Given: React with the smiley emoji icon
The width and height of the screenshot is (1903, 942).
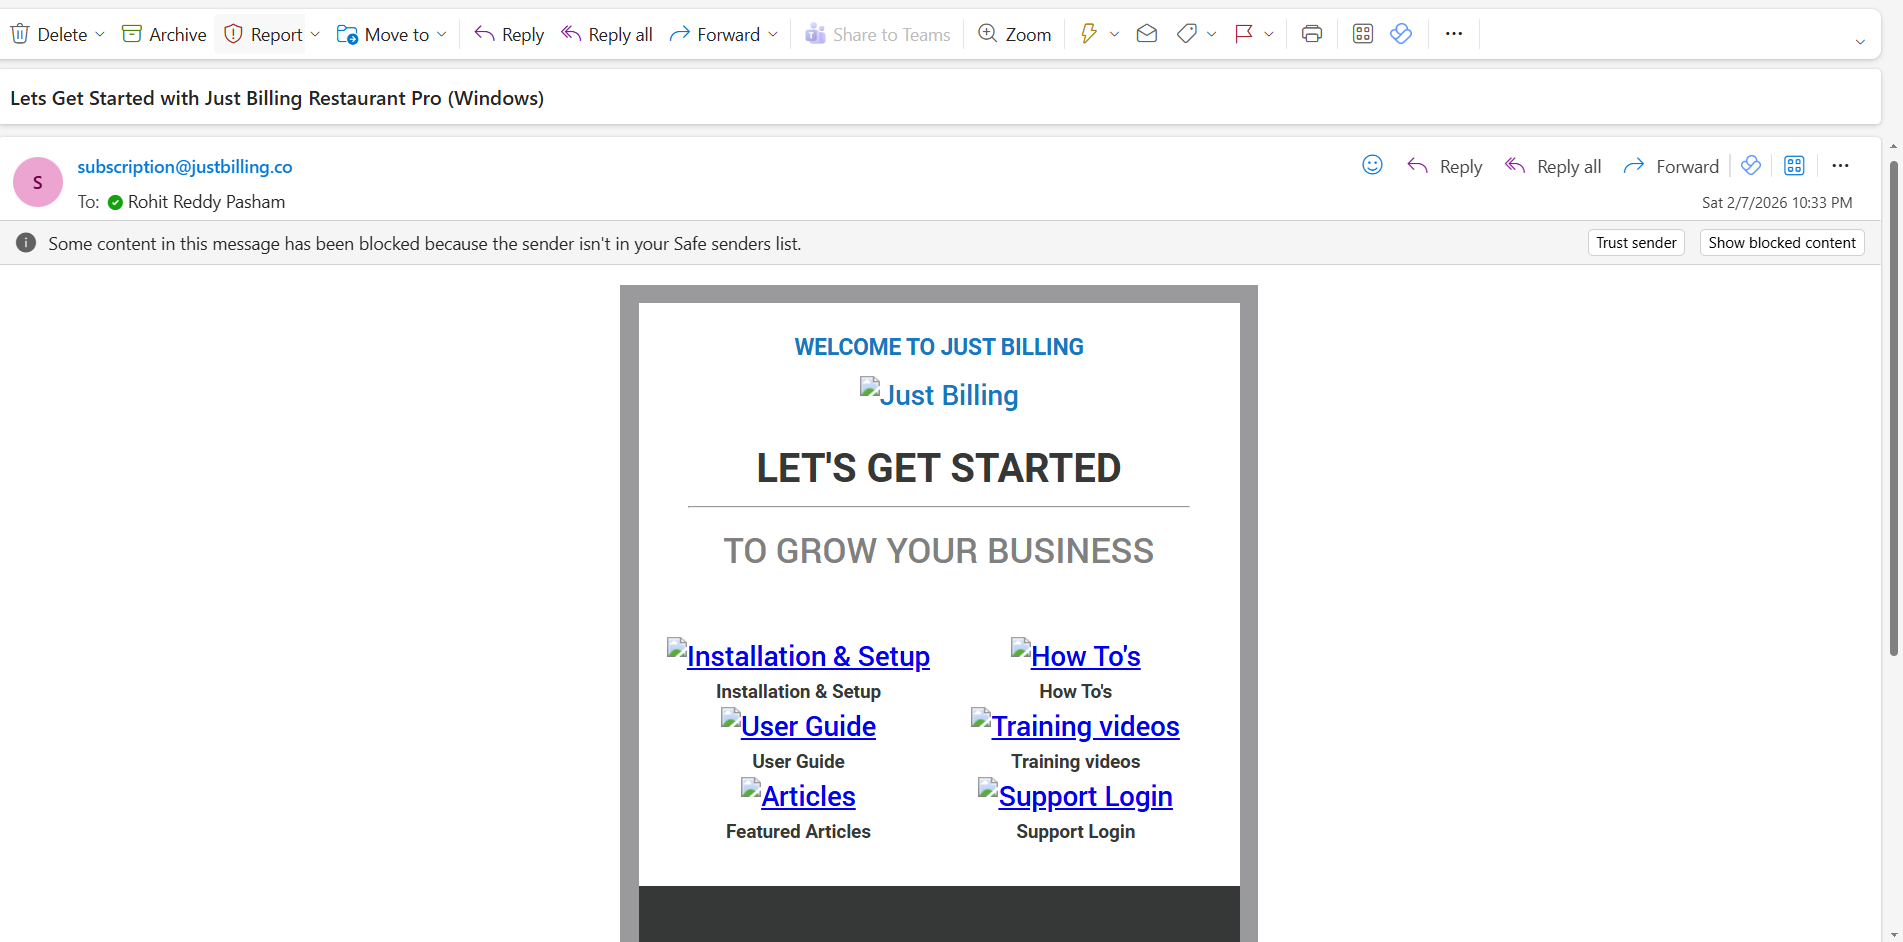Looking at the screenshot, I should click(1372, 165).
